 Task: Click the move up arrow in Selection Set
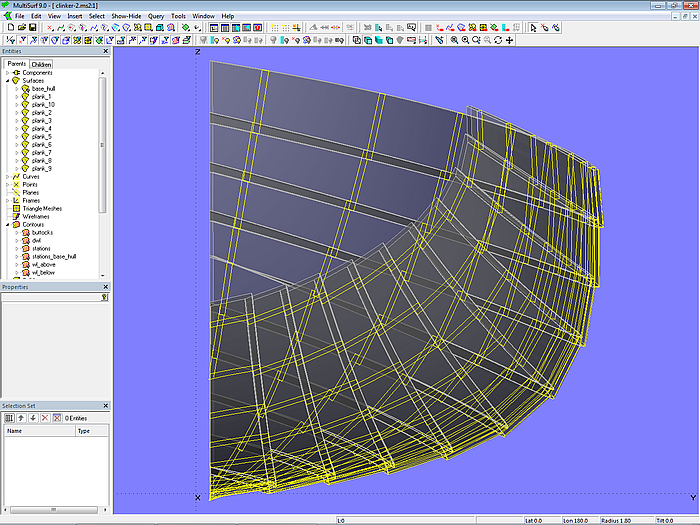(x=20, y=417)
